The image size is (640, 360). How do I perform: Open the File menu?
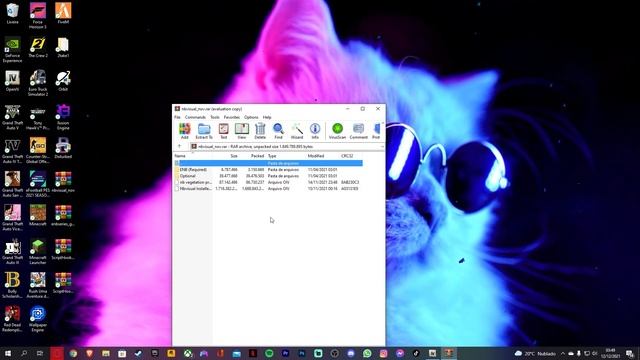(x=177, y=117)
